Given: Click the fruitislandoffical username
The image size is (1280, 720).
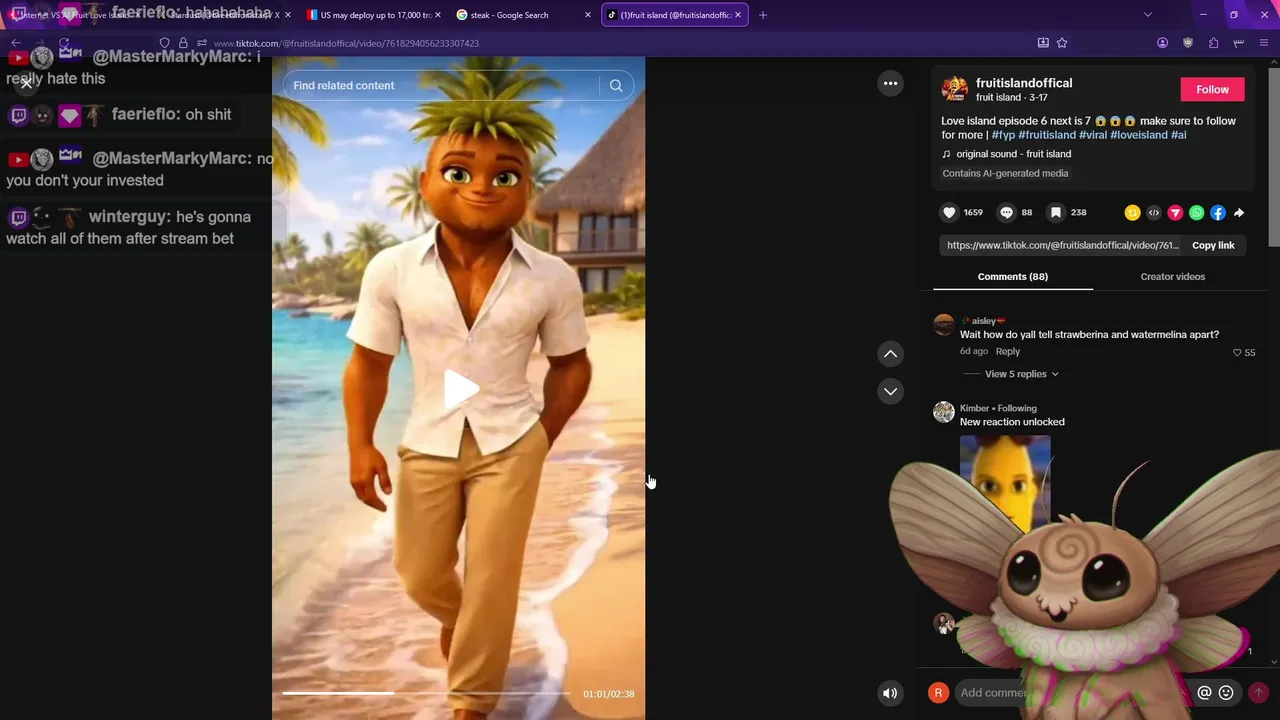Looking at the screenshot, I should tap(1024, 83).
